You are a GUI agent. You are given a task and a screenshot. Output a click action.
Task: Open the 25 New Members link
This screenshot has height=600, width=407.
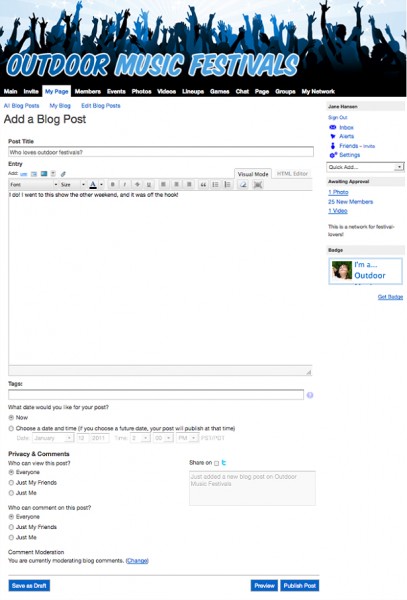(x=350, y=202)
